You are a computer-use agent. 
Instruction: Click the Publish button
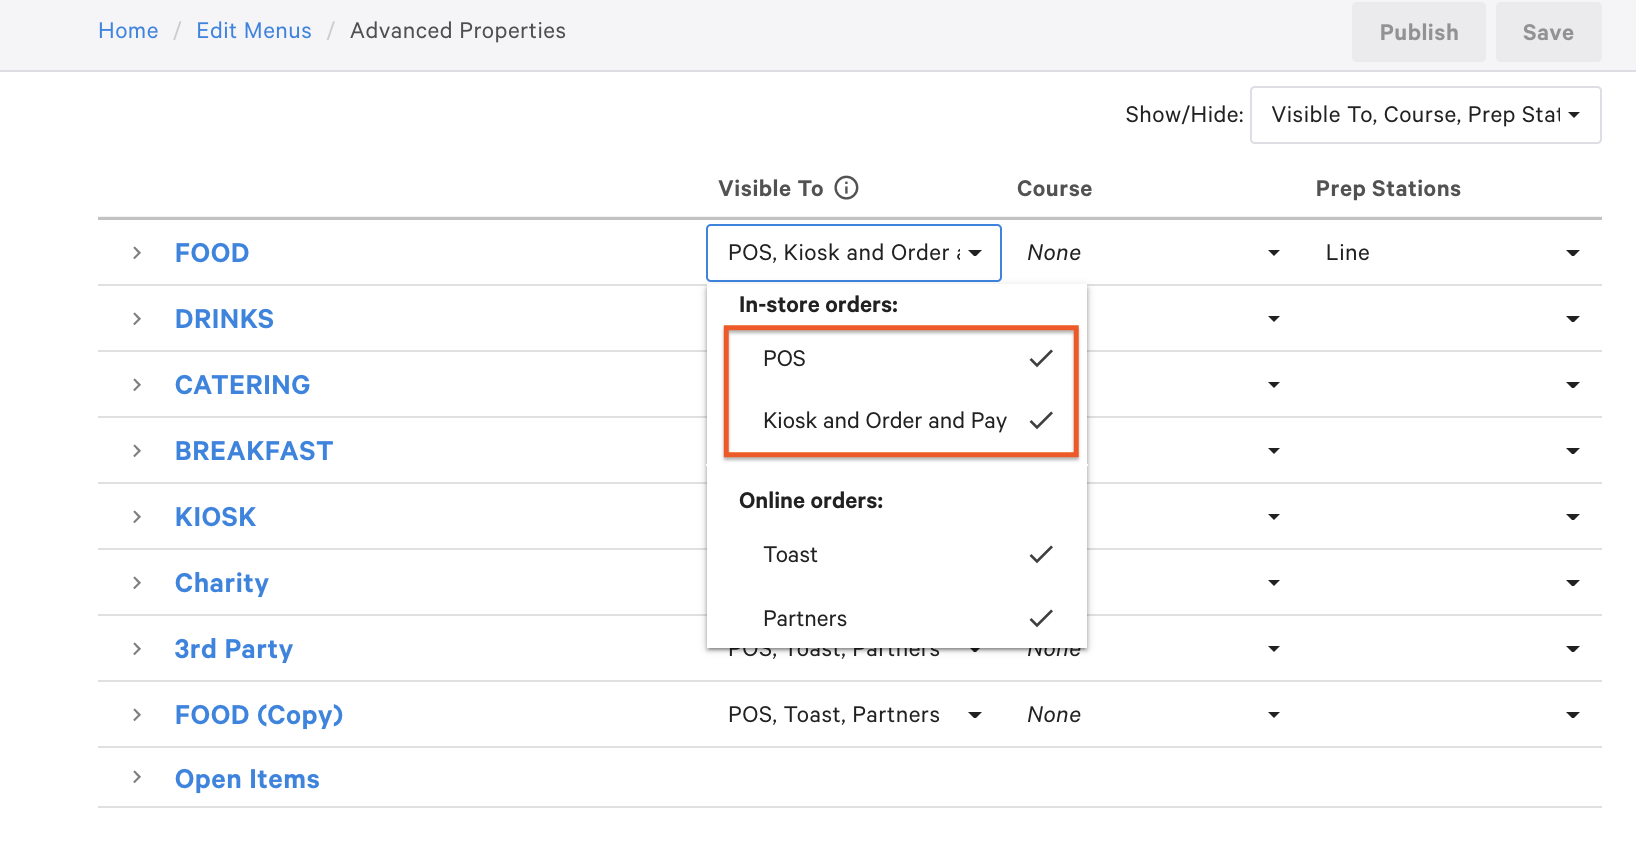(1418, 33)
